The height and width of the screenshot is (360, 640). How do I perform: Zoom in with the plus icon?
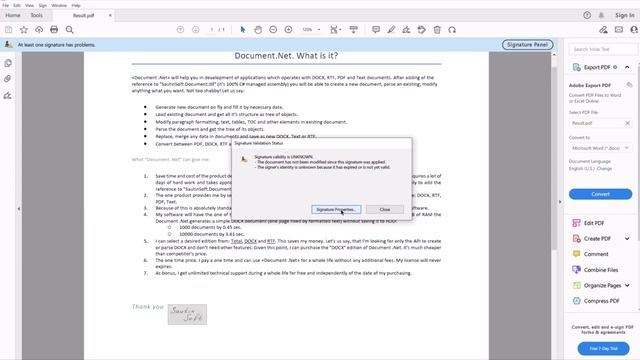tap(288, 30)
